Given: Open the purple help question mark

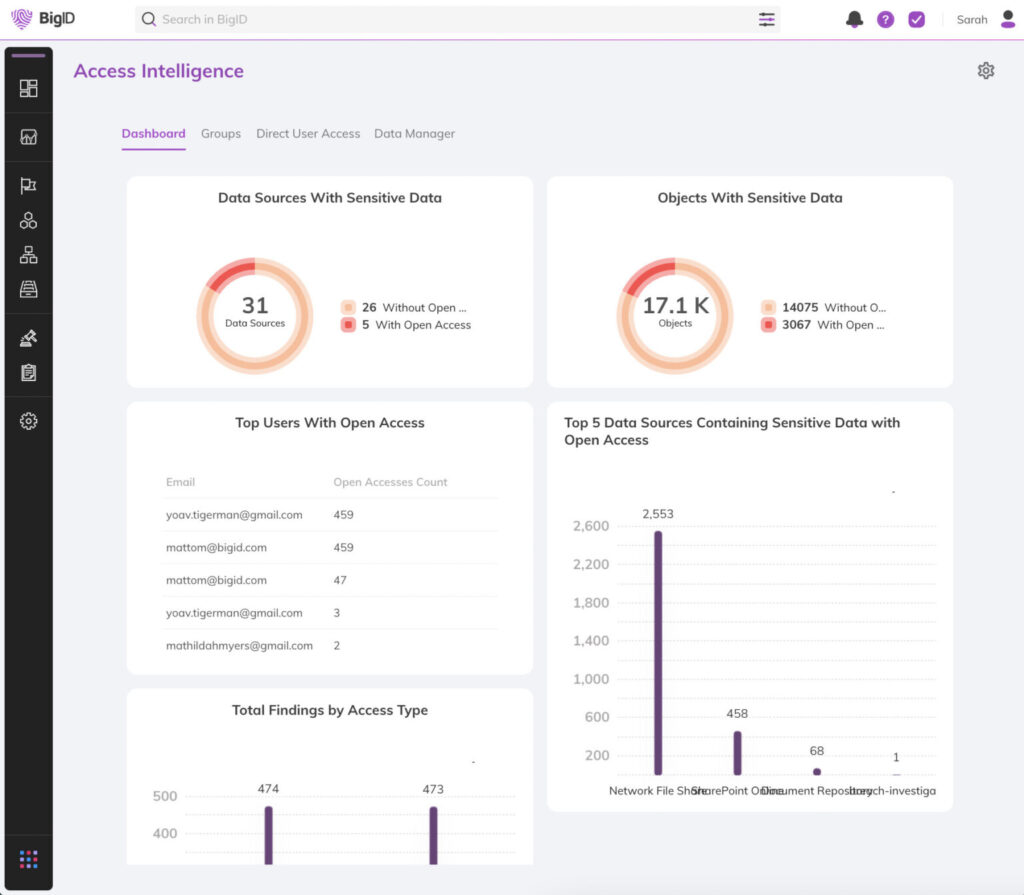Looking at the screenshot, I should pos(886,20).
